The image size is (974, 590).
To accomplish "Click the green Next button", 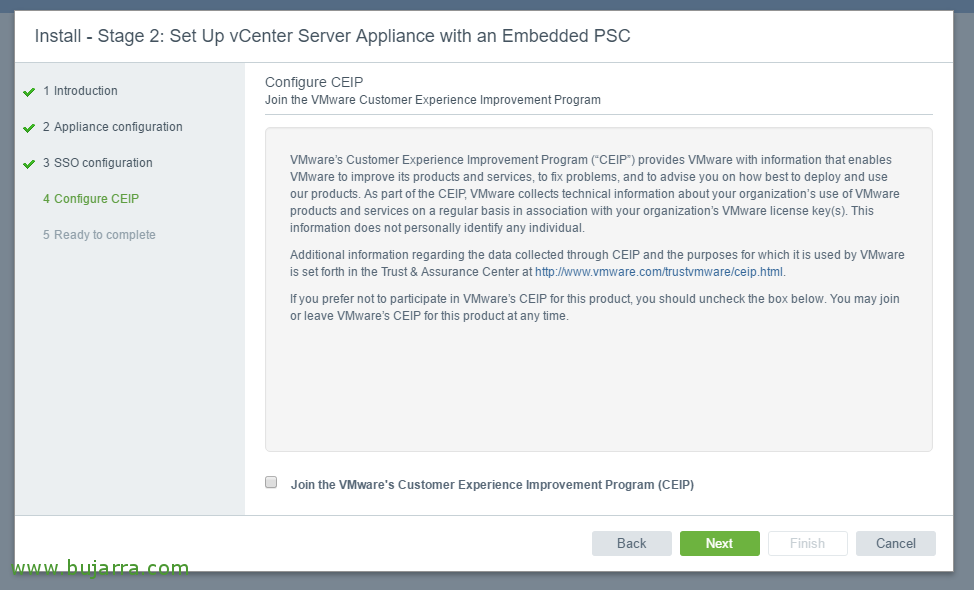I will [x=719, y=543].
